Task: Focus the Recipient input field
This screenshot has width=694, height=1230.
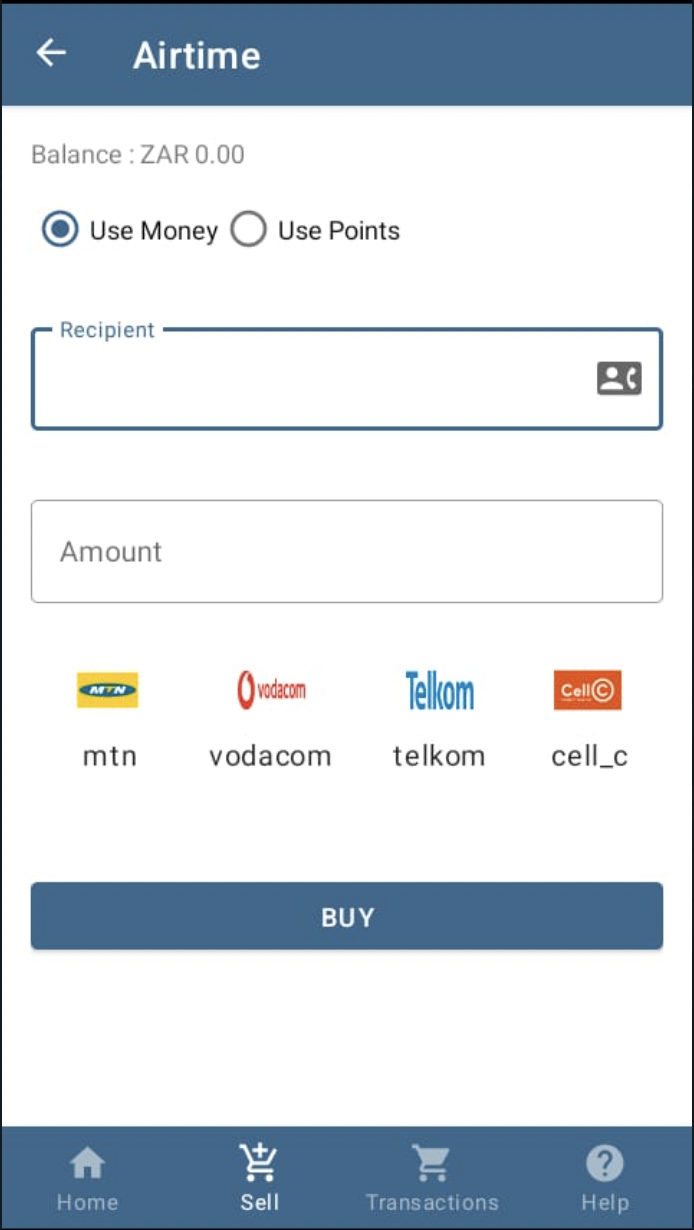Action: pyautogui.click(x=347, y=379)
